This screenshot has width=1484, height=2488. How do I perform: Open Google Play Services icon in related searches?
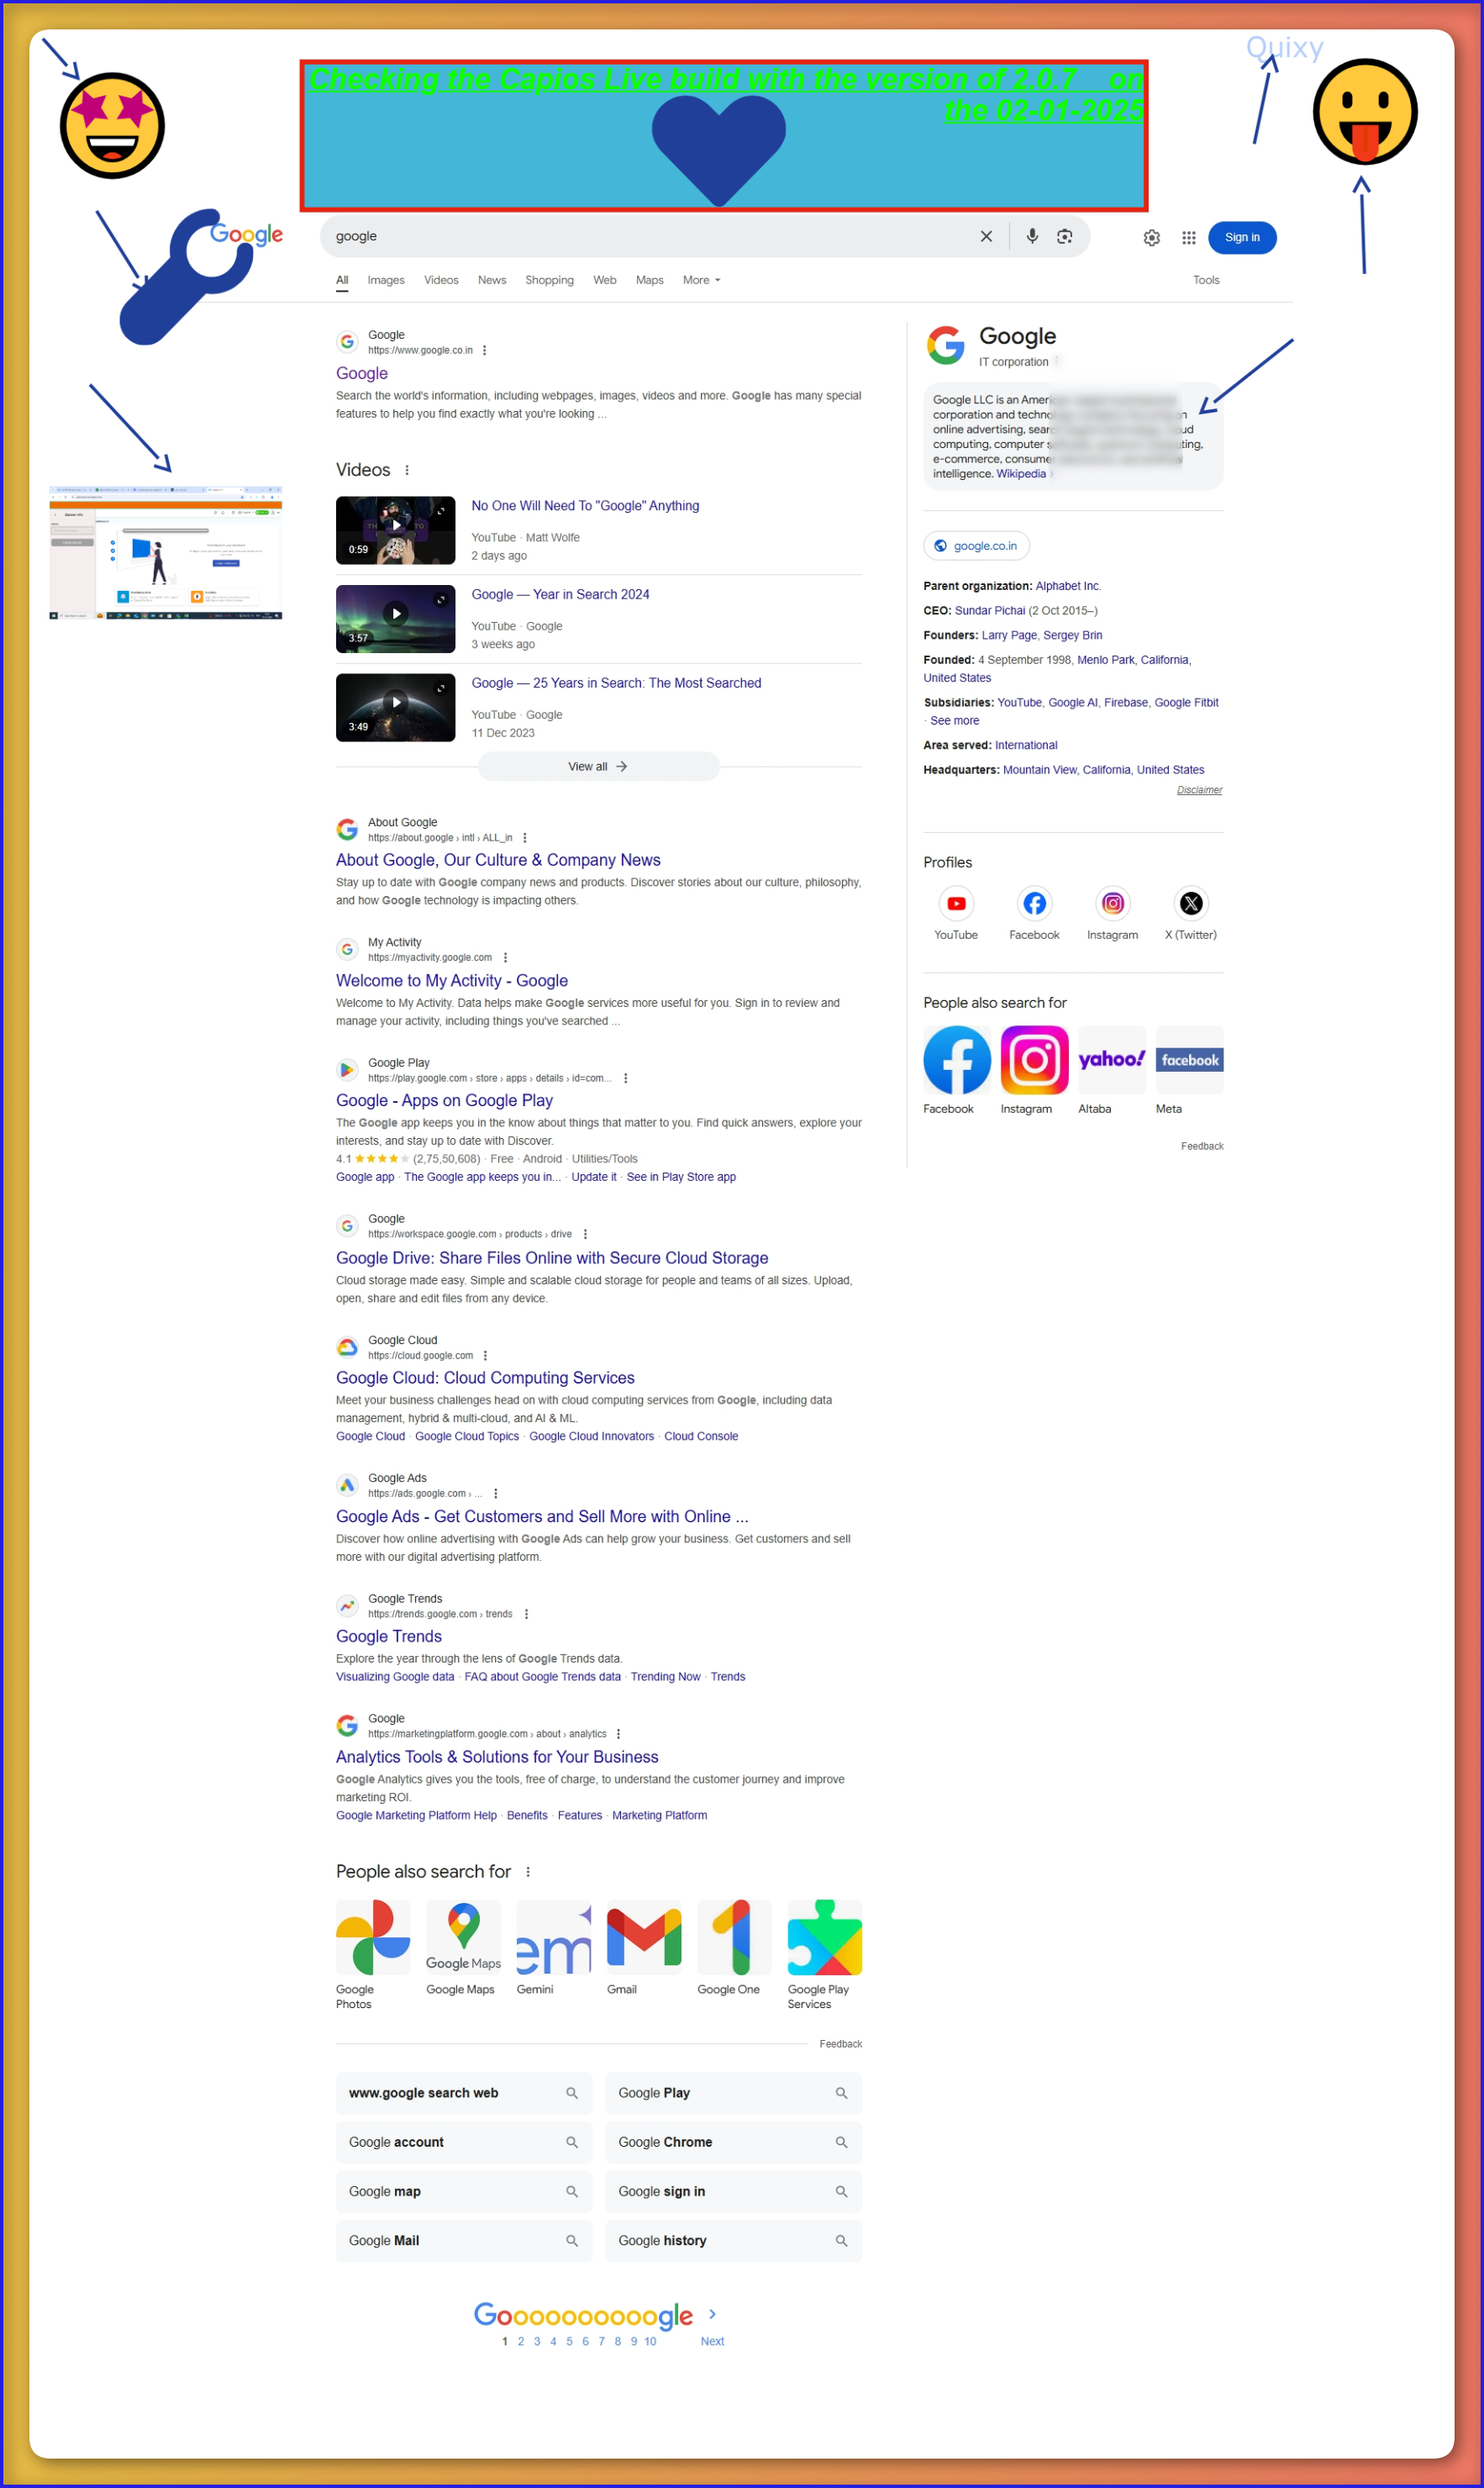tap(824, 1937)
